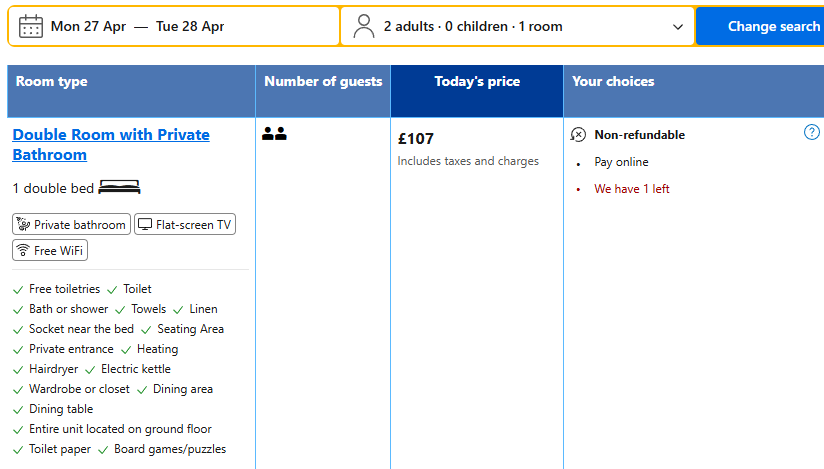Click the Free toiletries checkmark item

pos(56,289)
